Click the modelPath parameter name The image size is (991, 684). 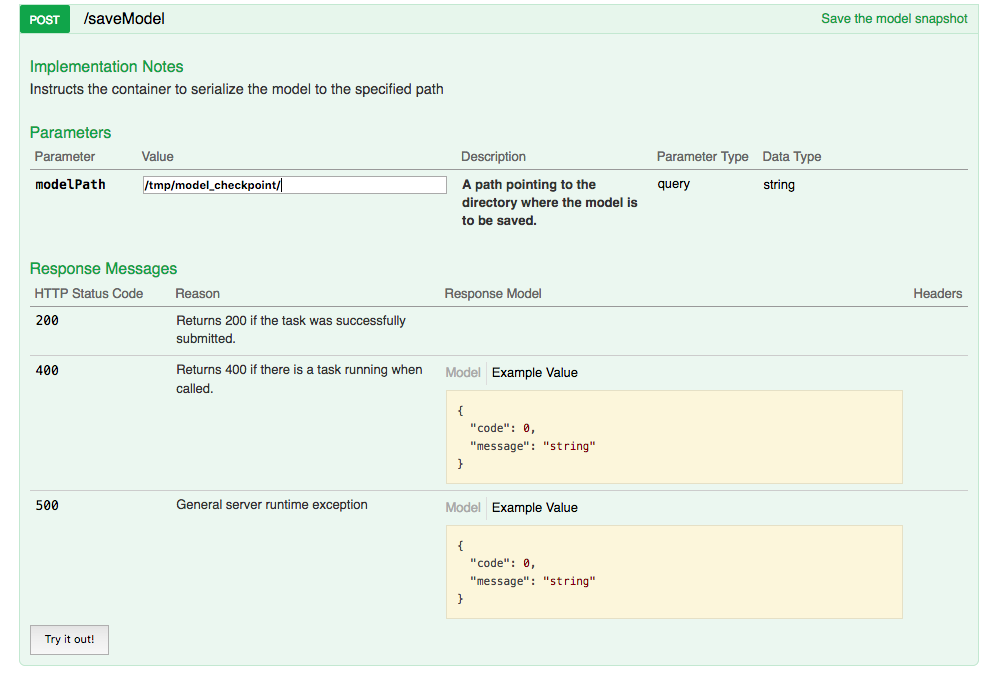tap(70, 185)
